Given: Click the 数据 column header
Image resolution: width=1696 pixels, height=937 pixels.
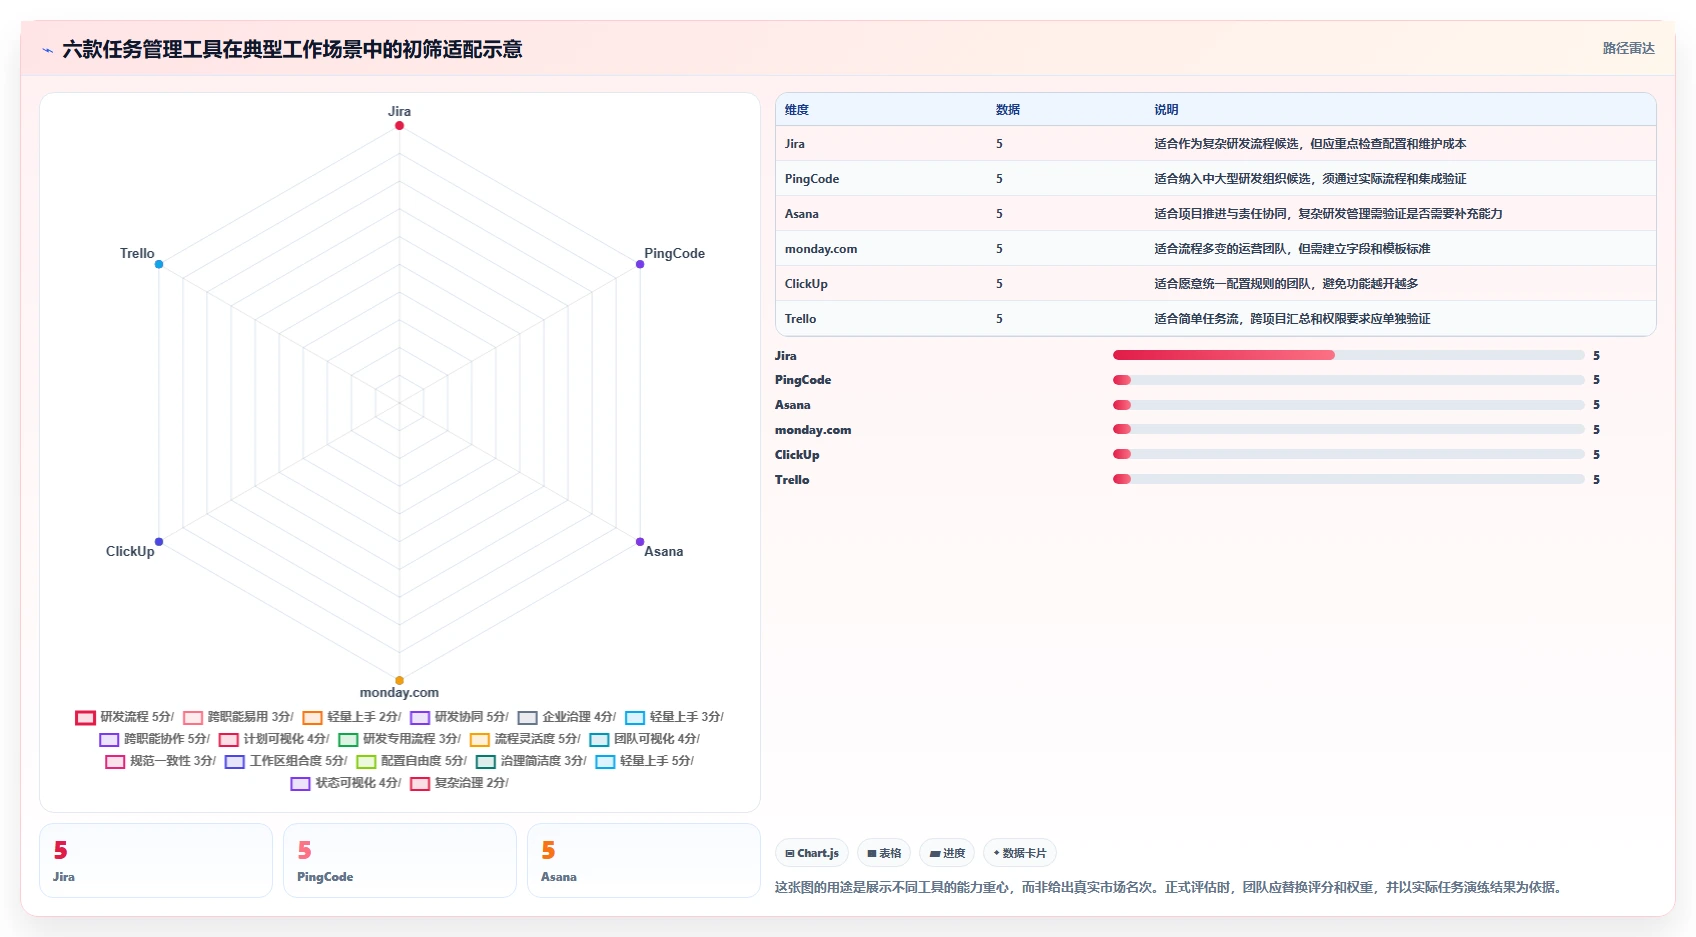Looking at the screenshot, I should (1008, 110).
